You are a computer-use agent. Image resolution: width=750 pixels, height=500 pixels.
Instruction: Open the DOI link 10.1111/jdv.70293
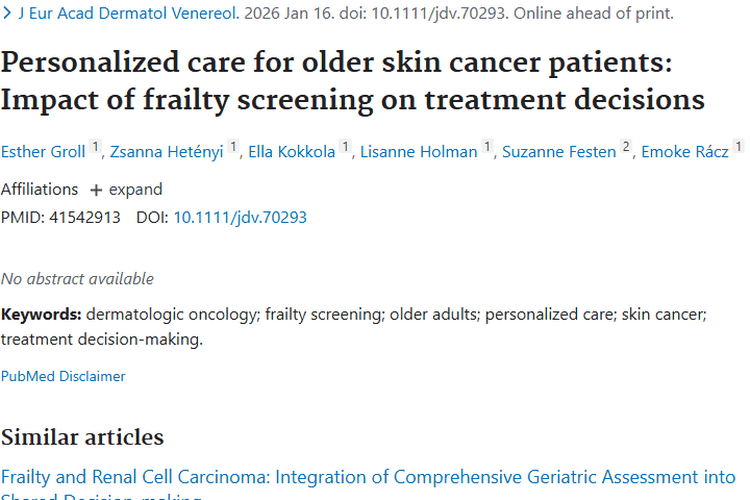pyautogui.click(x=240, y=216)
